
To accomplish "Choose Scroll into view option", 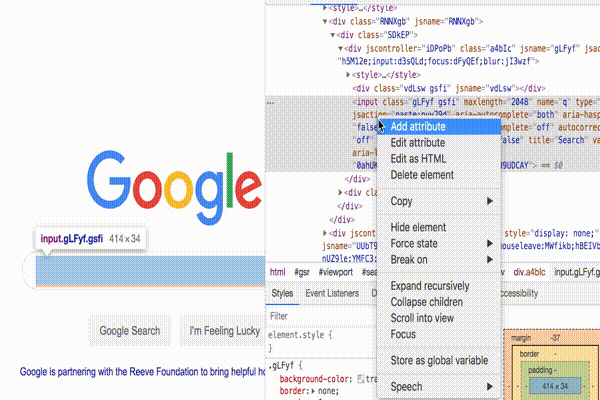I will coord(439,318).
